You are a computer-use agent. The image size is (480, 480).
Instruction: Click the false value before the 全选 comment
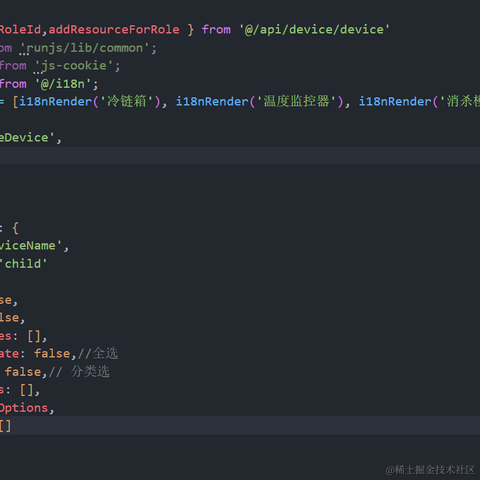click(52, 354)
